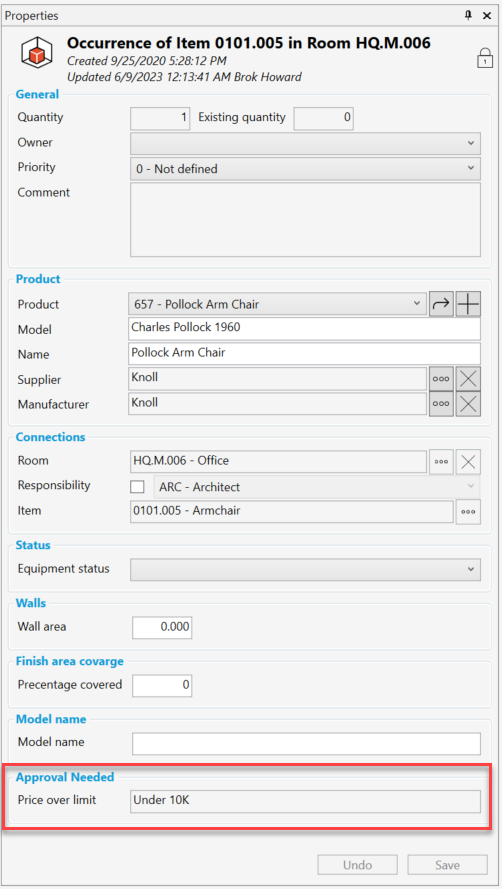Browse for Room with the ellipsis button
The image size is (502, 889).
[441, 462]
